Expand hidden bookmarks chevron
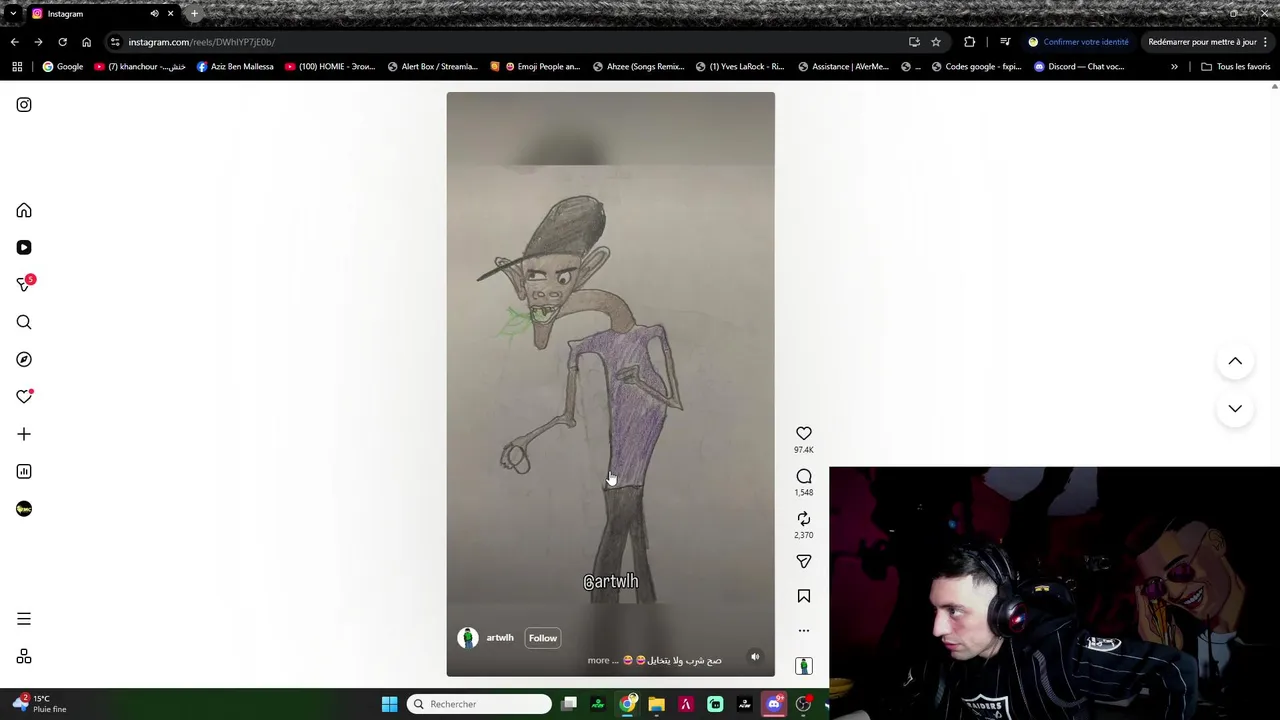1280x720 pixels. (x=1174, y=67)
